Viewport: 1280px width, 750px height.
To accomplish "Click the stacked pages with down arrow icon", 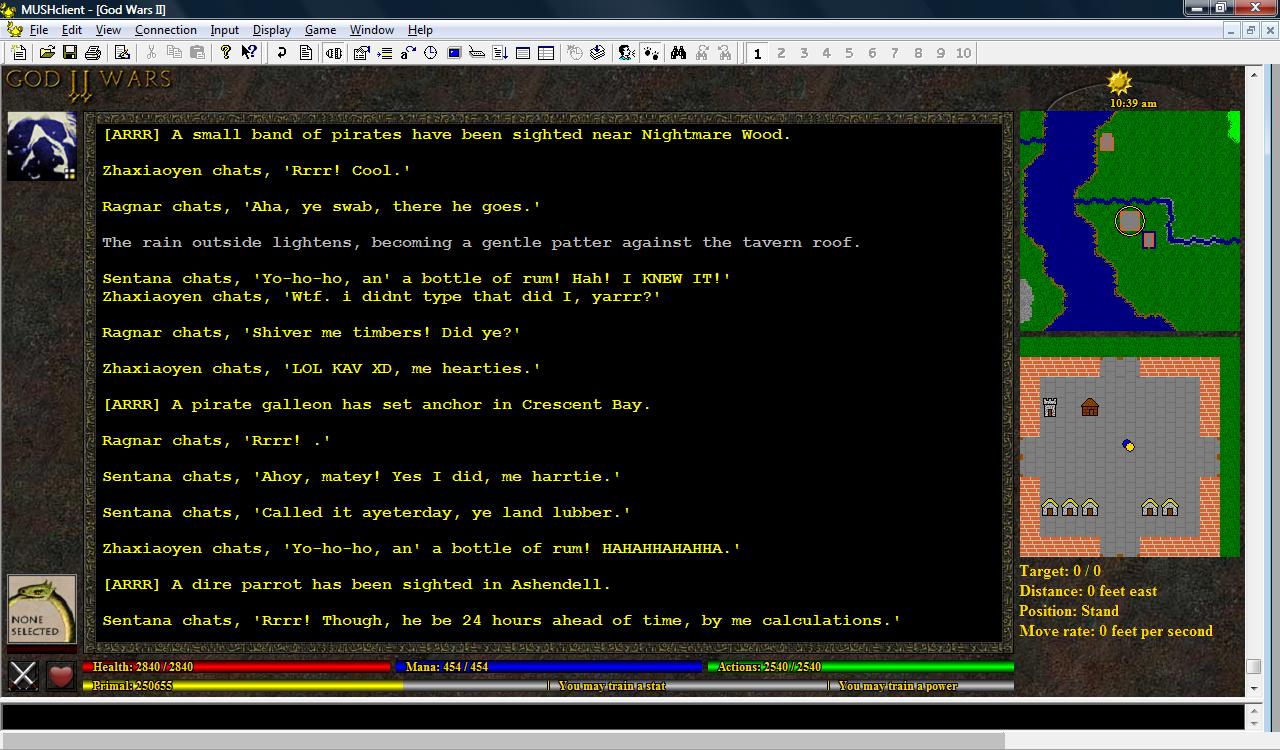I will (x=598, y=53).
